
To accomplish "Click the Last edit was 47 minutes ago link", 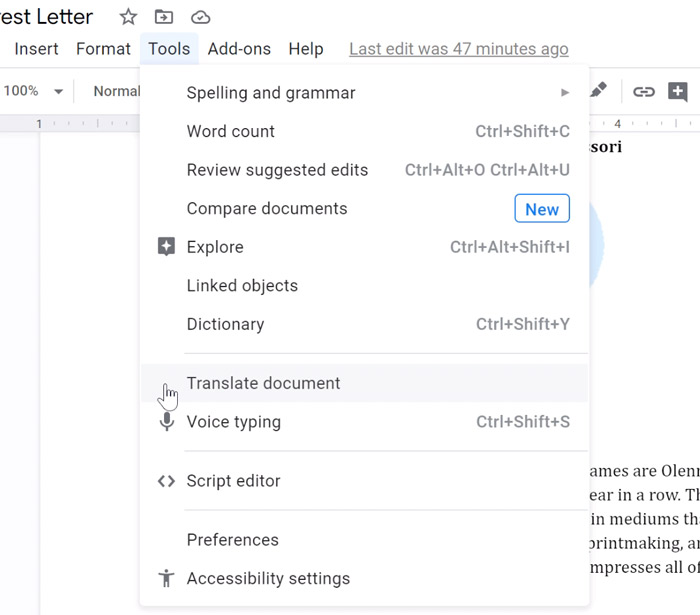I will pyautogui.click(x=458, y=49).
